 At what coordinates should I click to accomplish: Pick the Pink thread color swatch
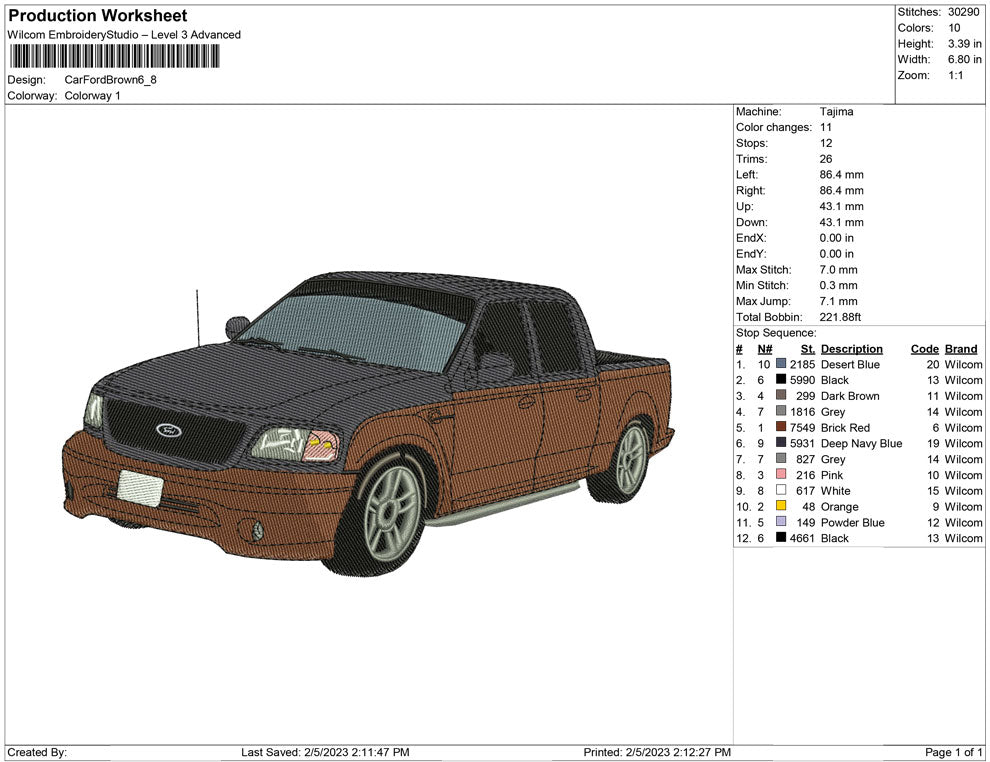(781, 475)
